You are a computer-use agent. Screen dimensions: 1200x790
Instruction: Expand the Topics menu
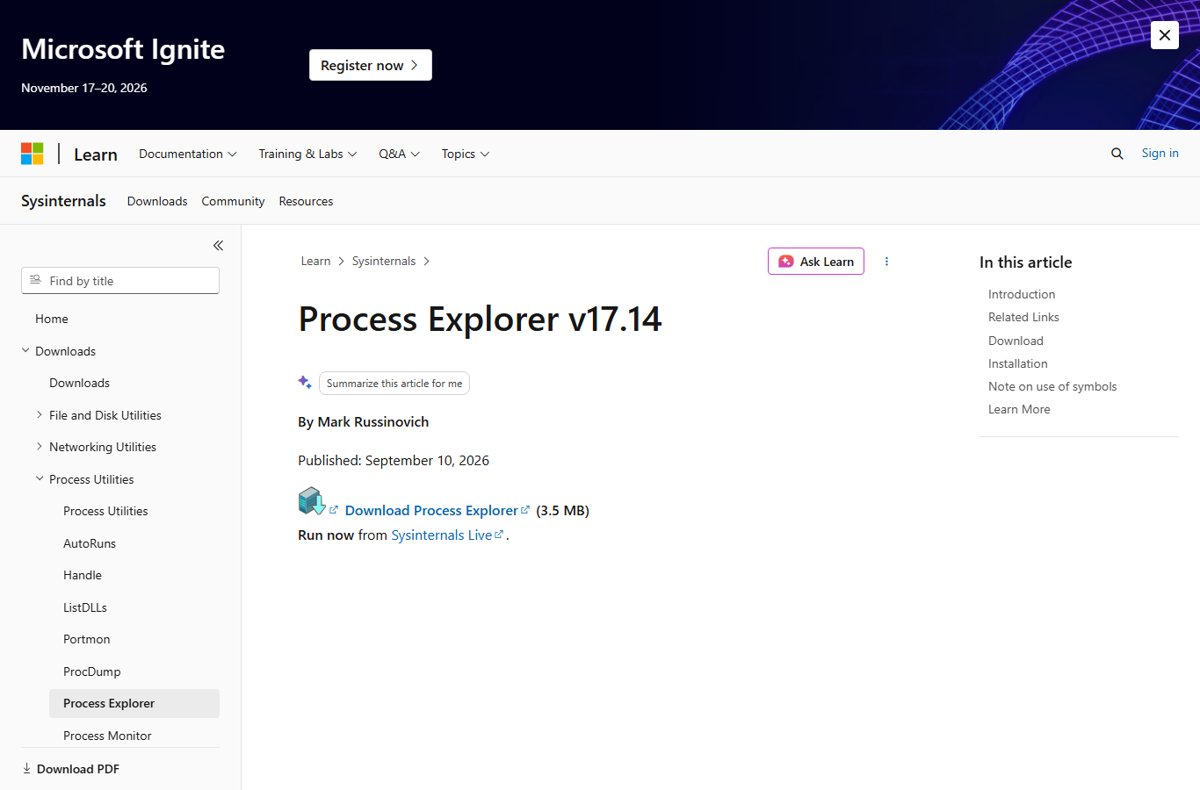pos(465,154)
